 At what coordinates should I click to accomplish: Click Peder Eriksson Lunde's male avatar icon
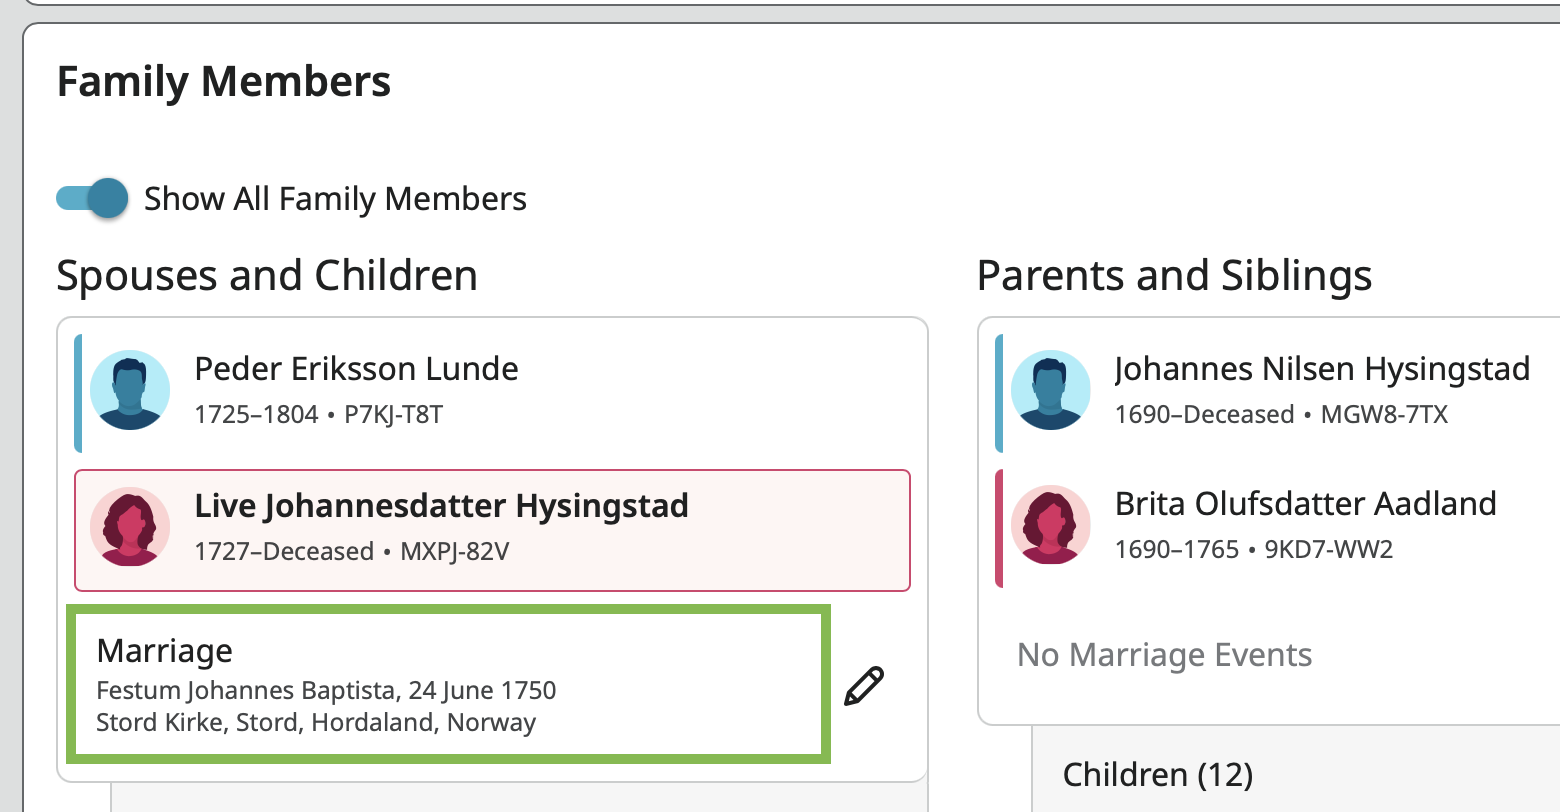[x=130, y=390]
